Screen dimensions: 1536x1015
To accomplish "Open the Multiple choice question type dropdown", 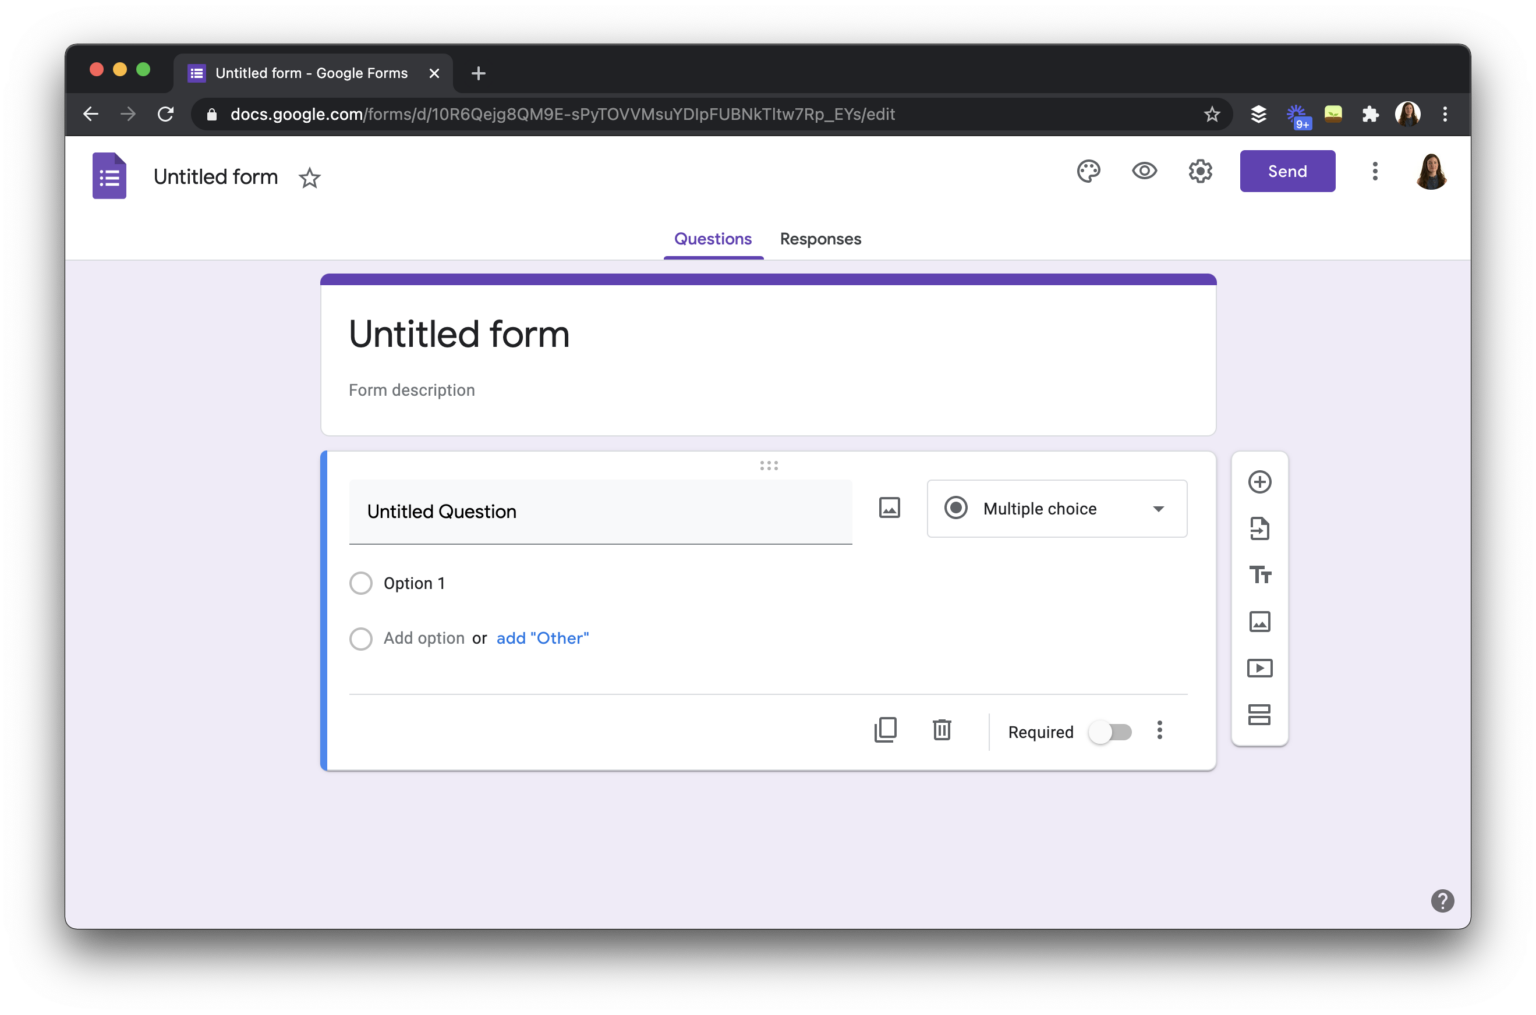I will pos(1056,508).
